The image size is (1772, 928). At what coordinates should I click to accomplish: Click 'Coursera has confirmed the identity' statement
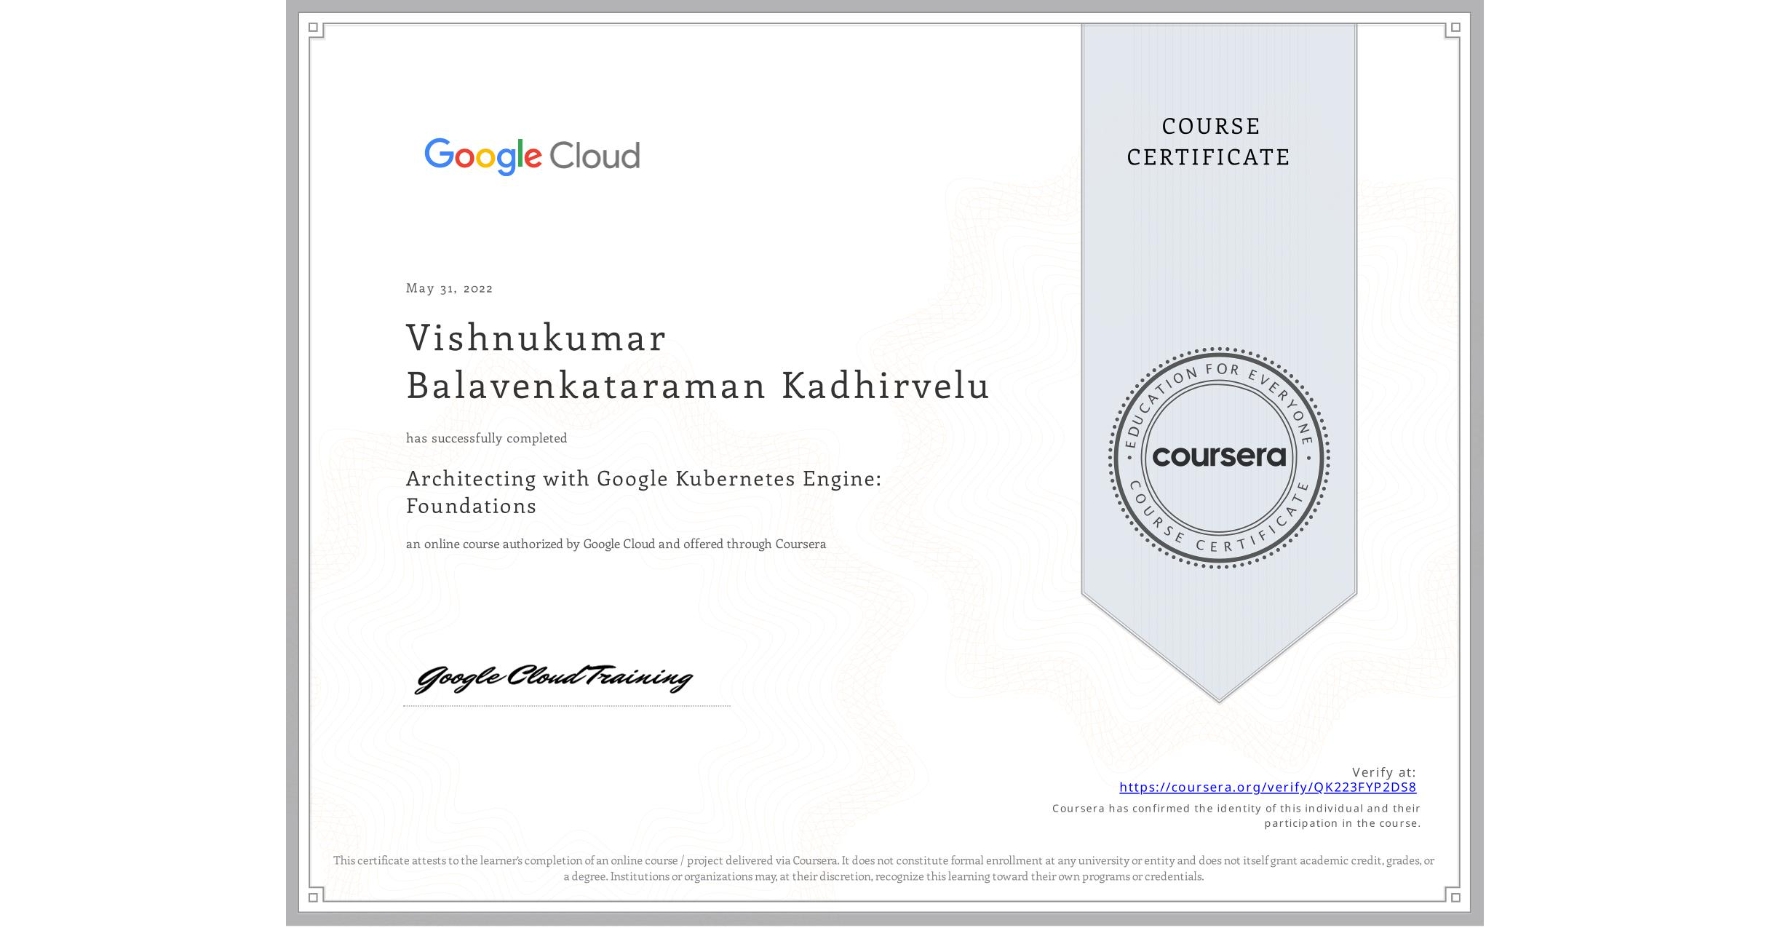tap(1236, 816)
